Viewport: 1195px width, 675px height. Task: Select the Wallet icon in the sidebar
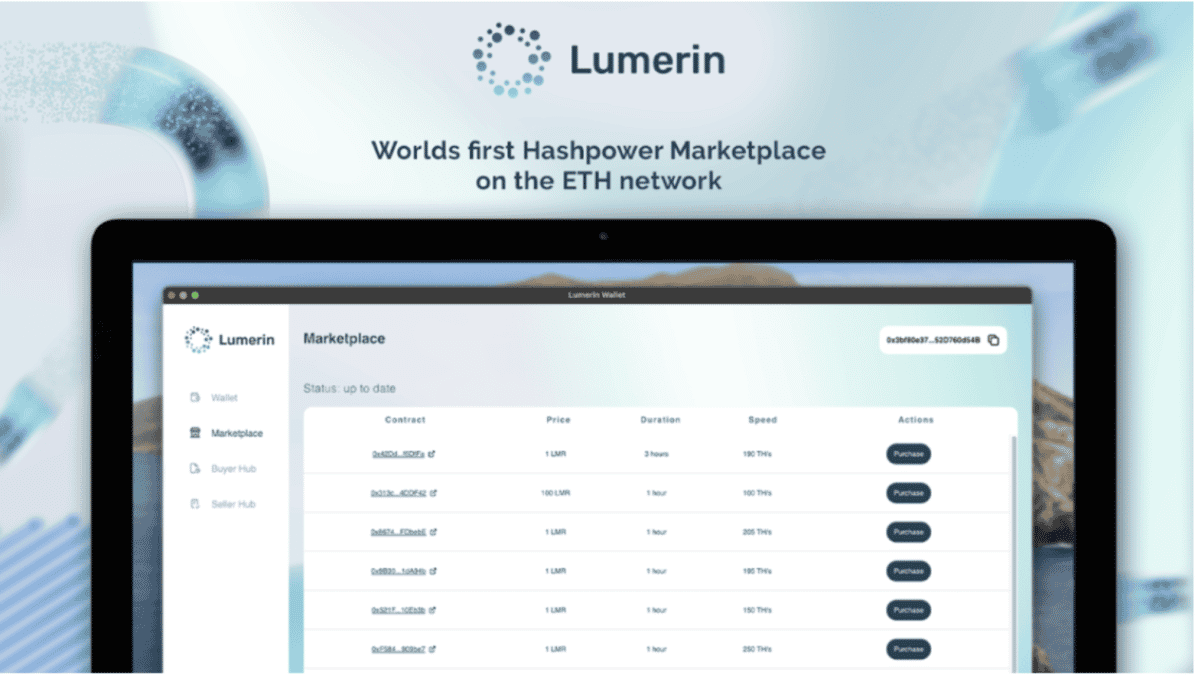(x=193, y=397)
